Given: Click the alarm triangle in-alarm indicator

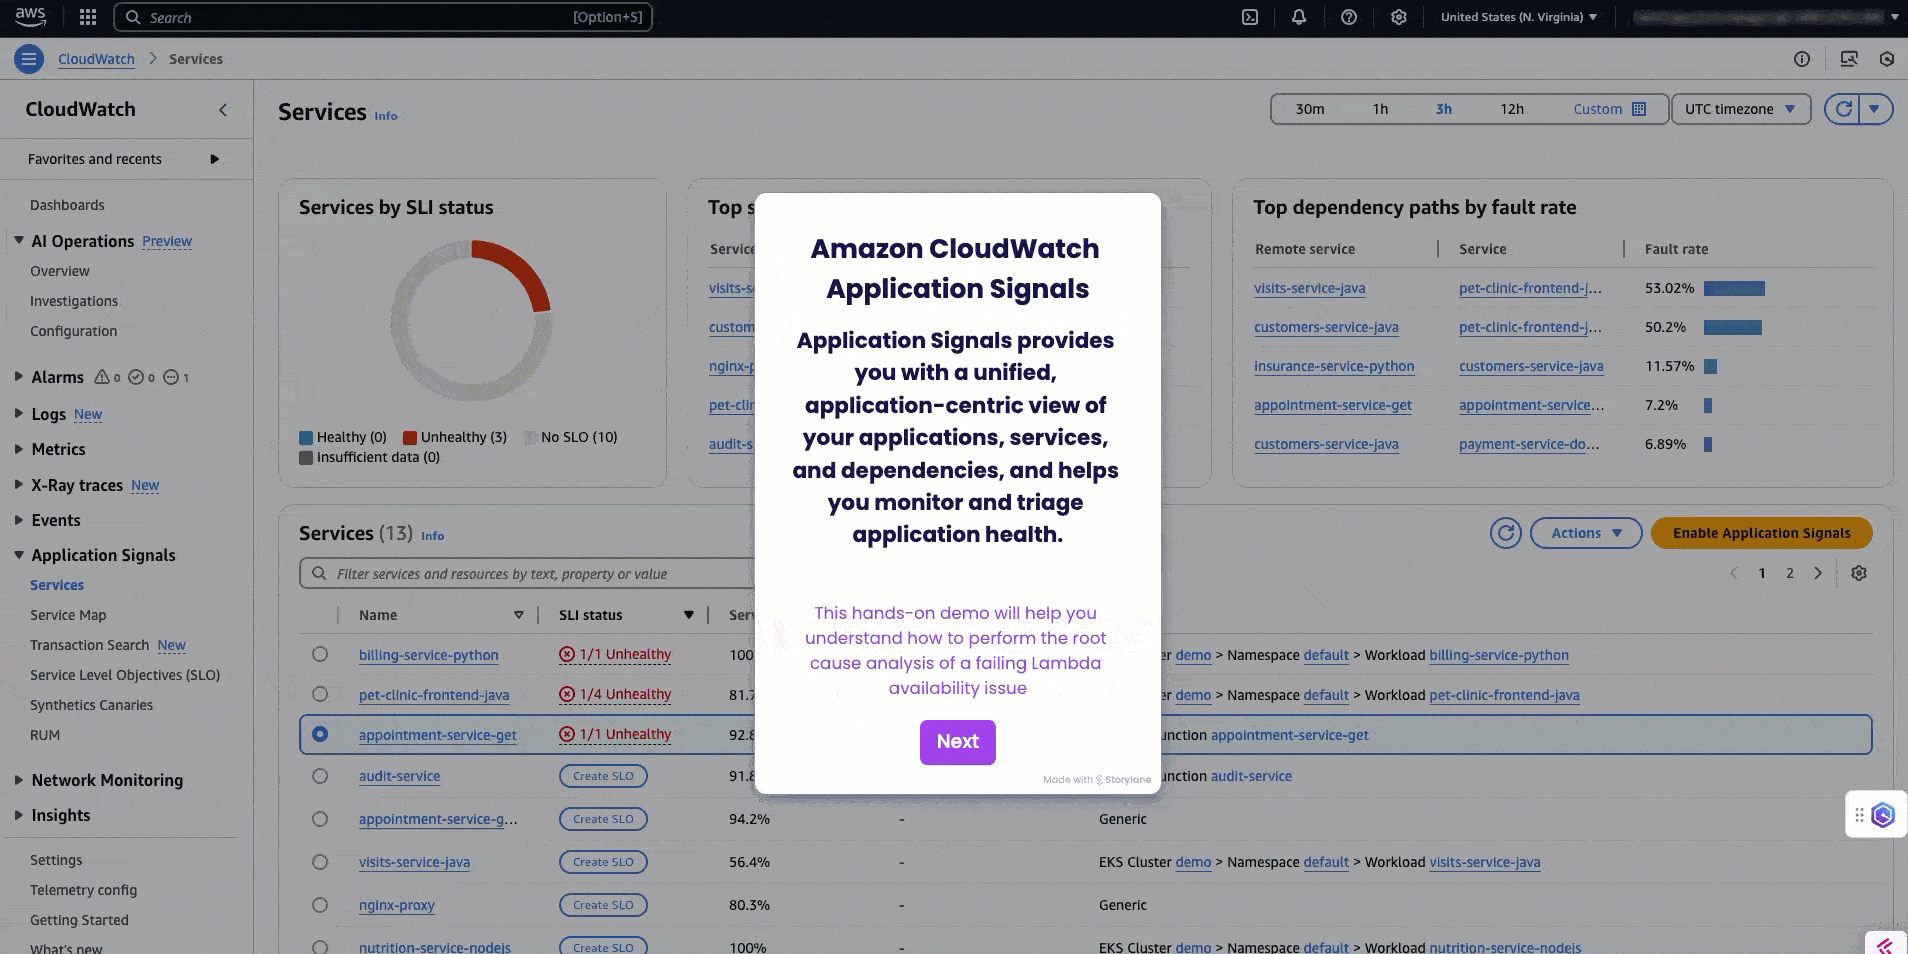Looking at the screenshot, I should [102, 377].
